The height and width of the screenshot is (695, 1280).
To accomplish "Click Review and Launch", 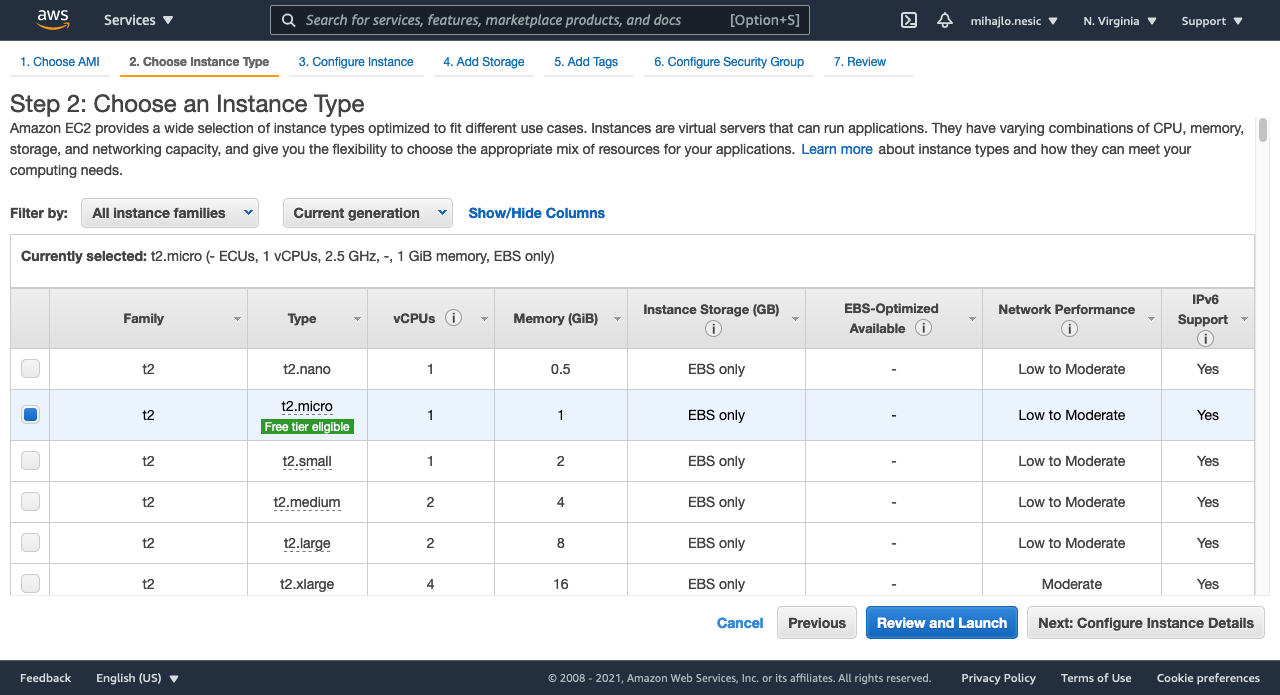I will click(x=942, y=623).
